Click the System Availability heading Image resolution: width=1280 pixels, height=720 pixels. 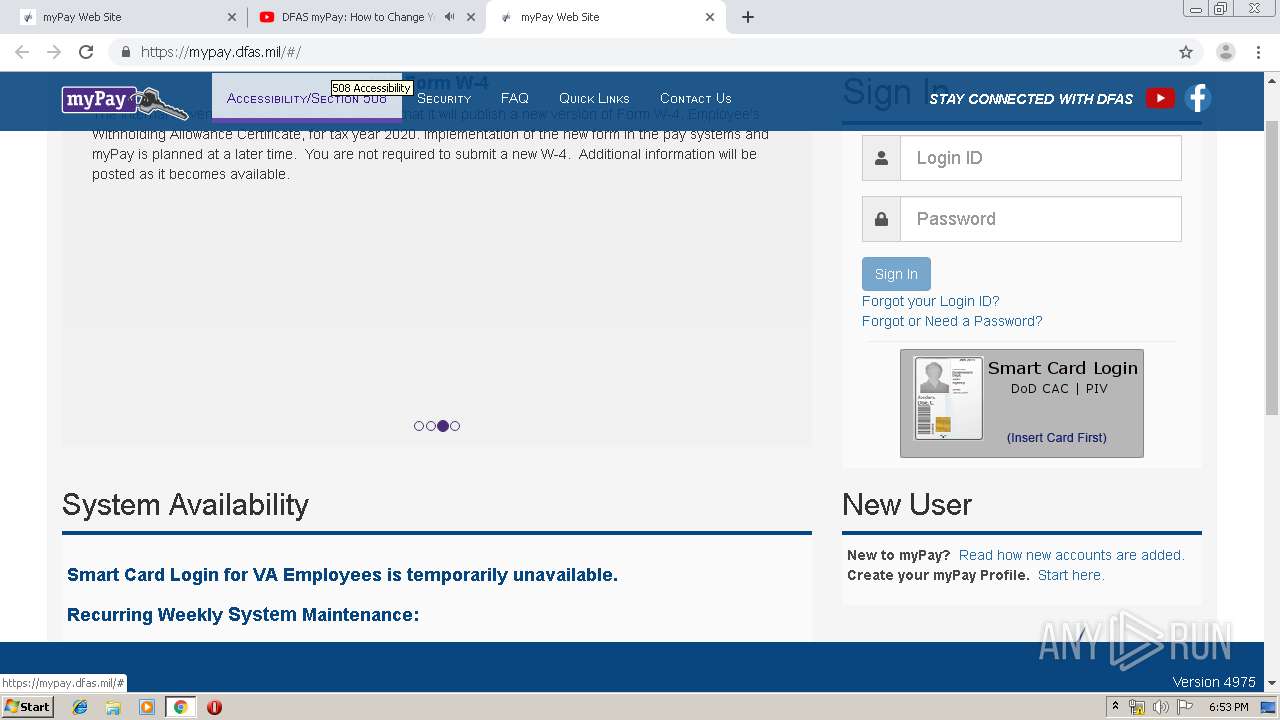[x=185, y=505]
